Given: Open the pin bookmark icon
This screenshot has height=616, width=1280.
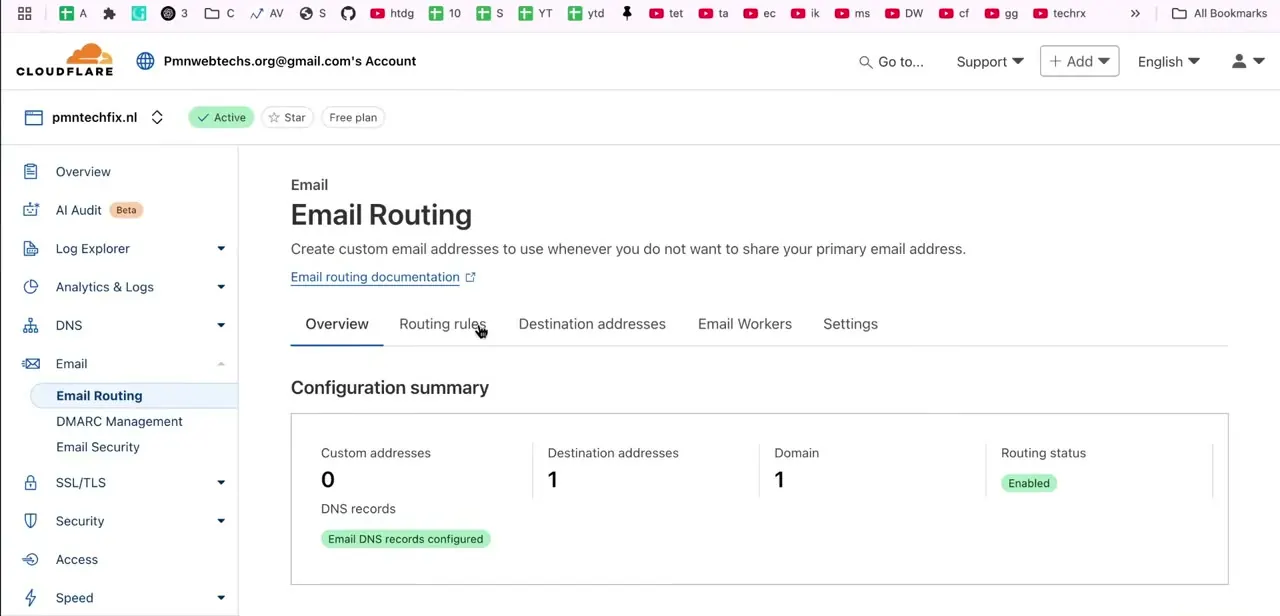Looking at the screenshot, I should 627,13.
